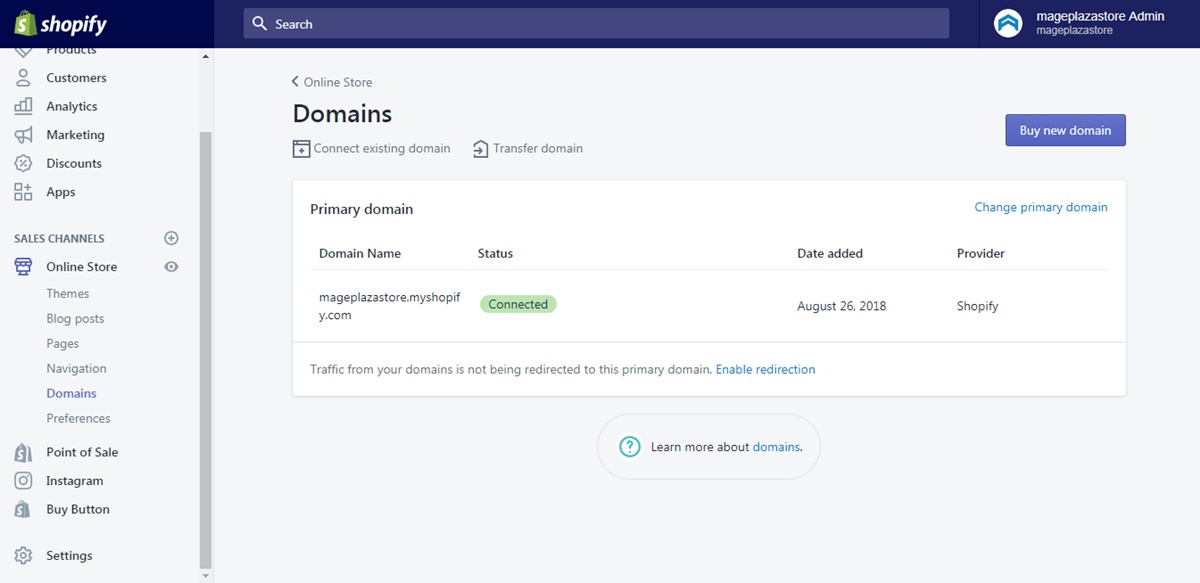
Task: Click the Discounts badge icon
Action: [x=23, y=163]
